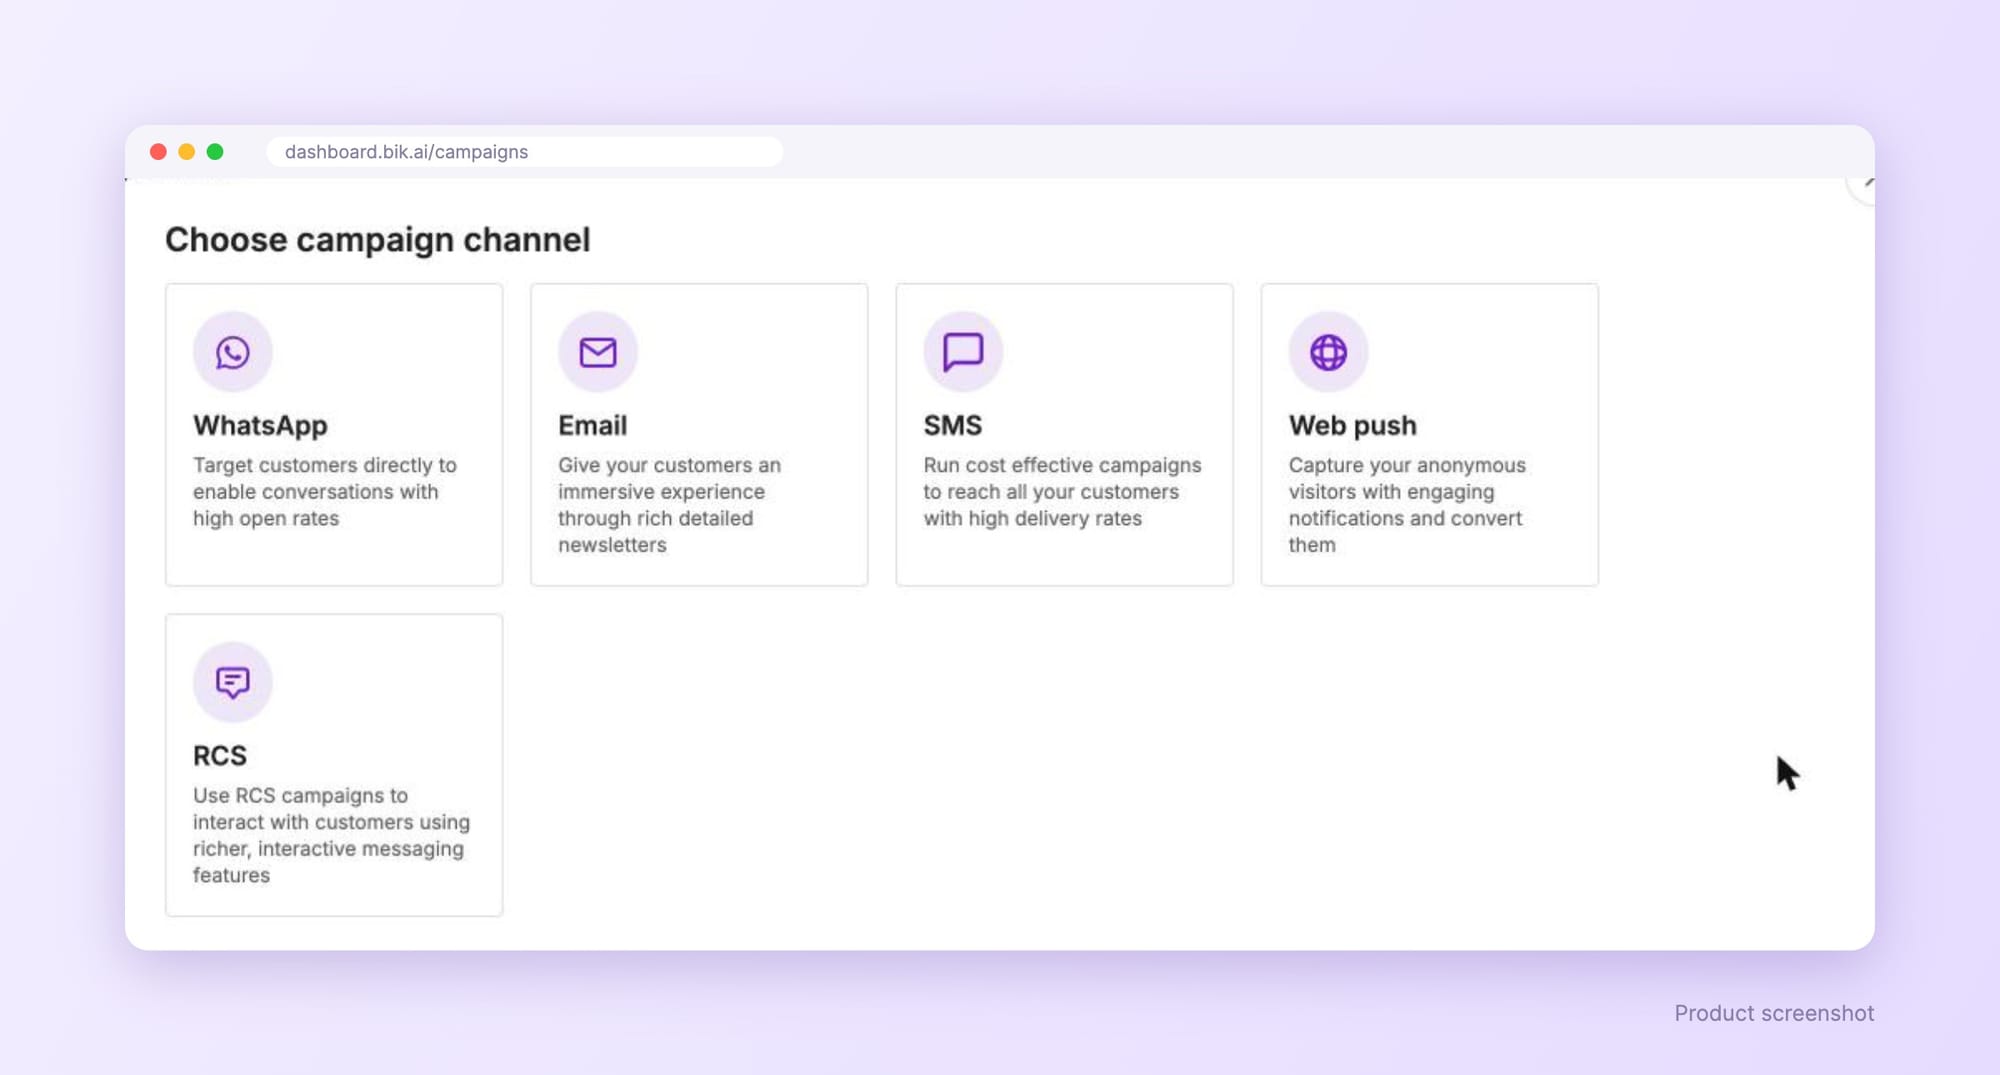The height and width of the screenshot is (1075, 2000).
Task: Click the dashboard.bik.ai/campaigns address bar
Action: [x=524, y=152]
